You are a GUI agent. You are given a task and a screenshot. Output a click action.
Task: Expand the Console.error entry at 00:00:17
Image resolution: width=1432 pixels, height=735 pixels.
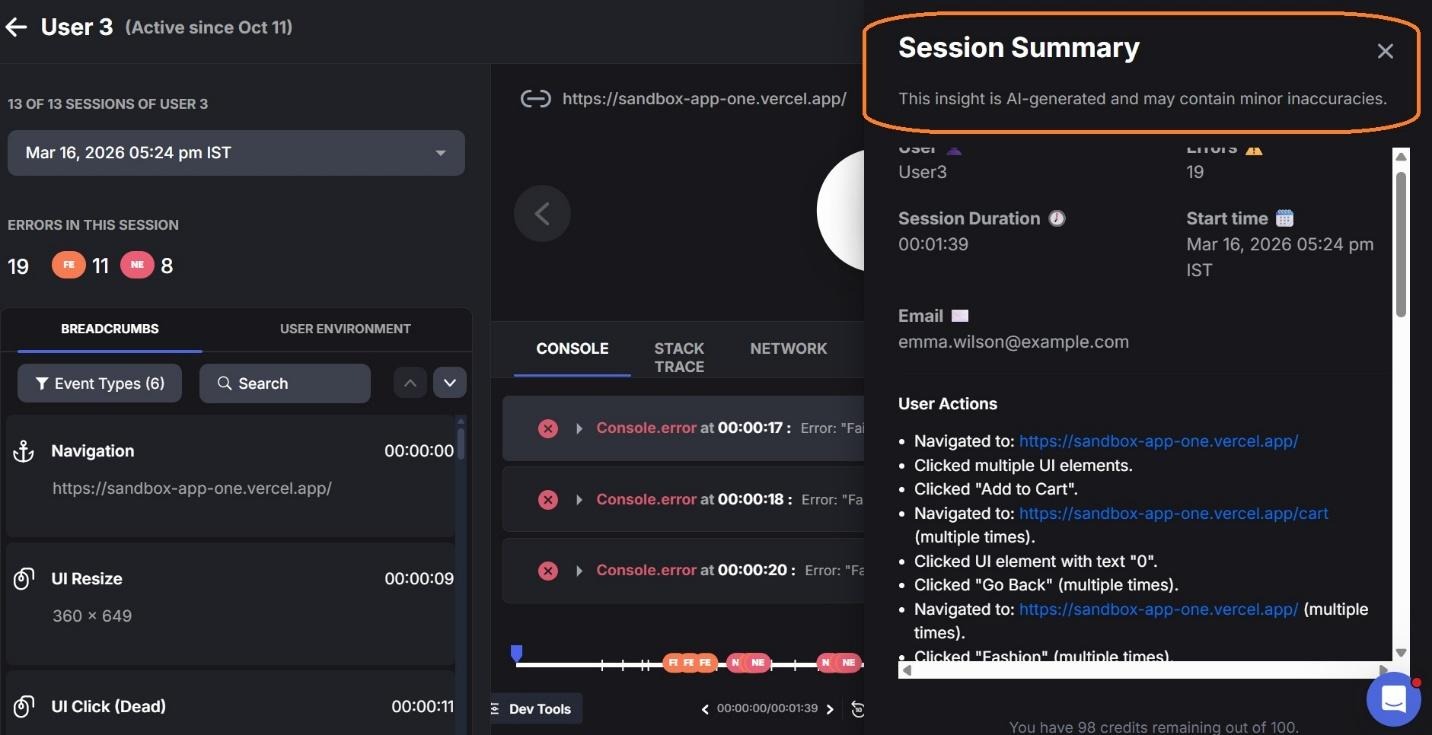tap(579, 428)
